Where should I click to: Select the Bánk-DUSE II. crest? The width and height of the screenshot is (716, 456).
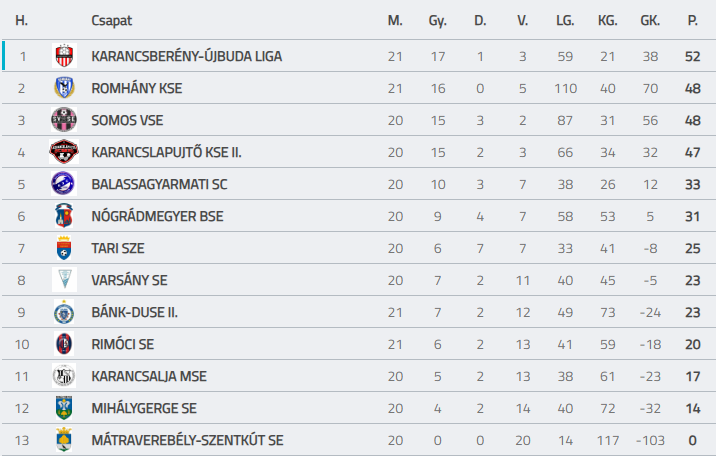pyautogui.click(x=64, y=312)
